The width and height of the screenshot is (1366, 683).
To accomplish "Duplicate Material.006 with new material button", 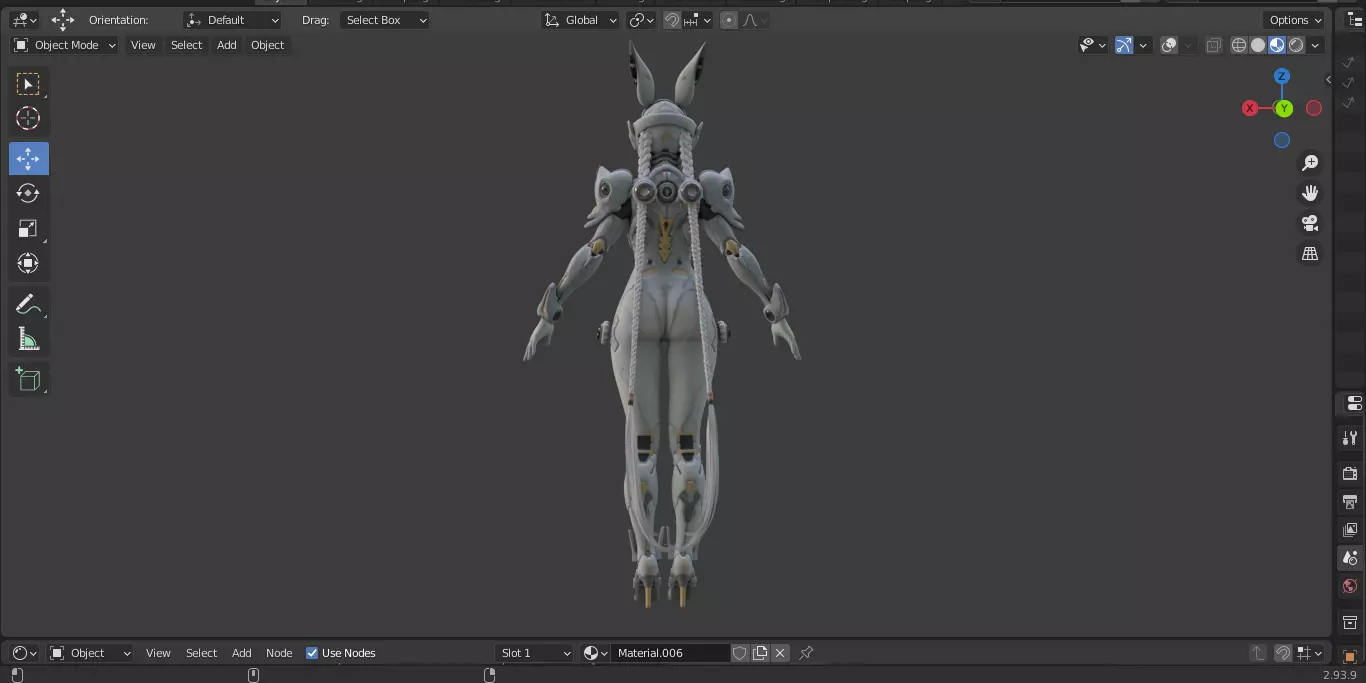I will 760,653.
